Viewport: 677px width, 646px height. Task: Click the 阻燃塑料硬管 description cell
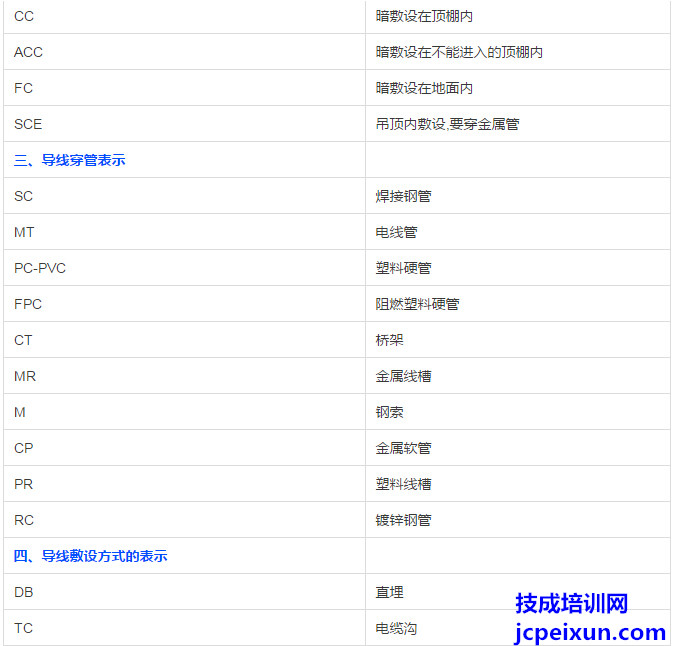point(417,304)
